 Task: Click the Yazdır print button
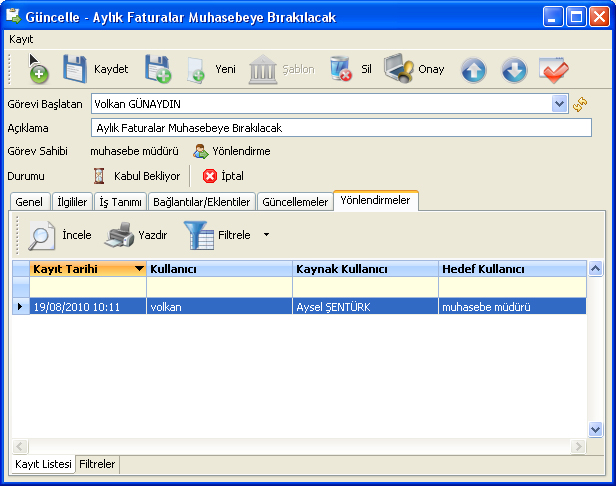(x=137, y=235)
